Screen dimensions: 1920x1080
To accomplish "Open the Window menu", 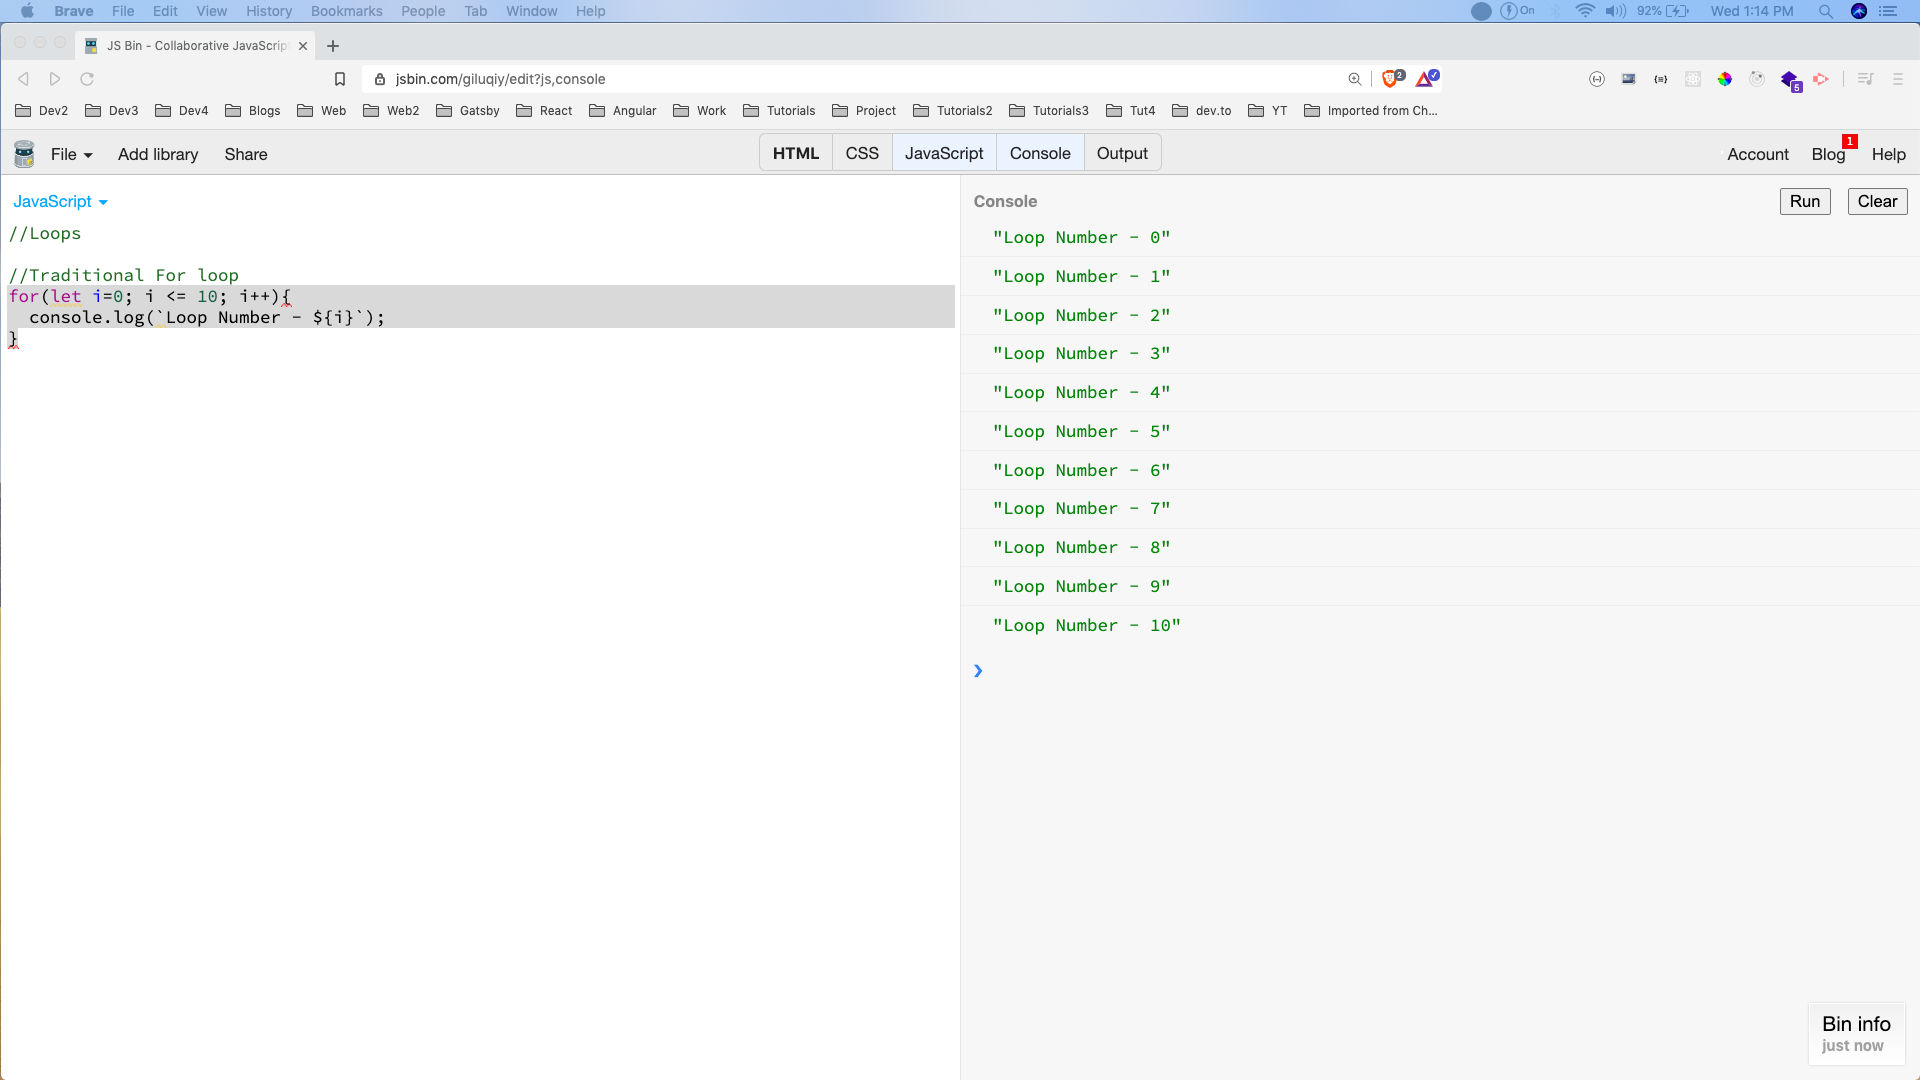I will (x=531, y=11).
